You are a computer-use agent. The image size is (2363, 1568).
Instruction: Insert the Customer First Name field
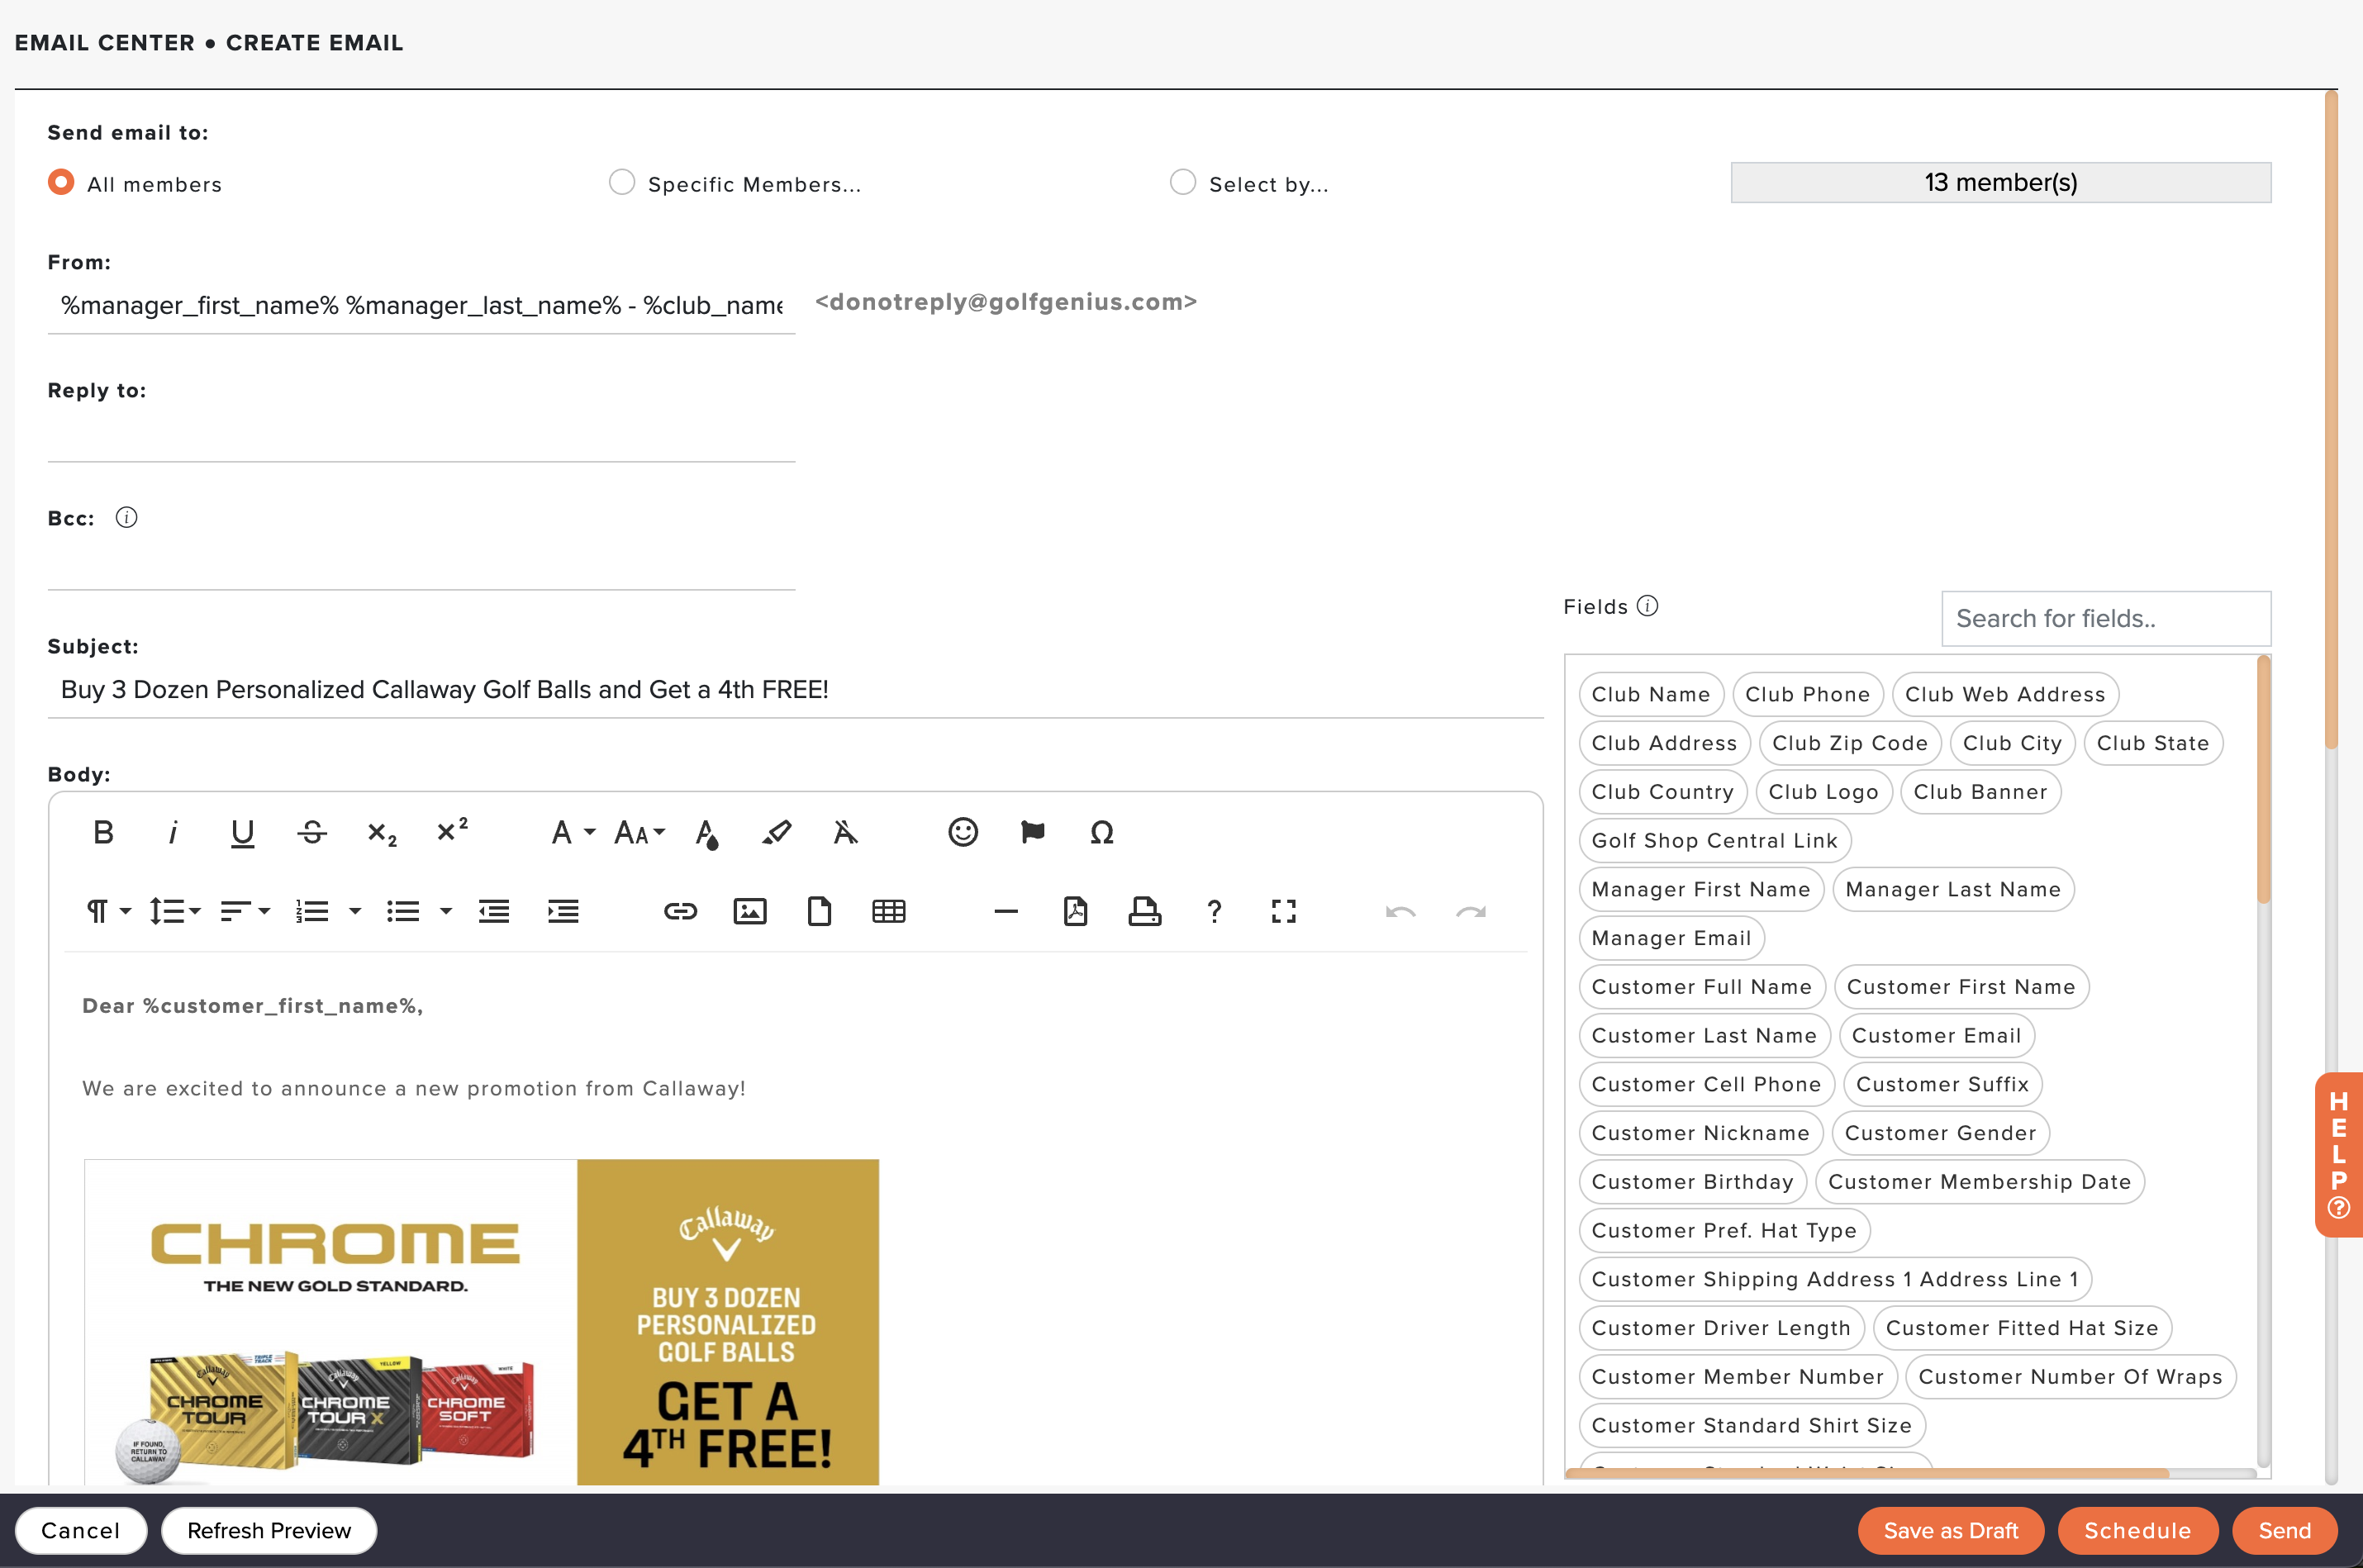coord(1961,987)
